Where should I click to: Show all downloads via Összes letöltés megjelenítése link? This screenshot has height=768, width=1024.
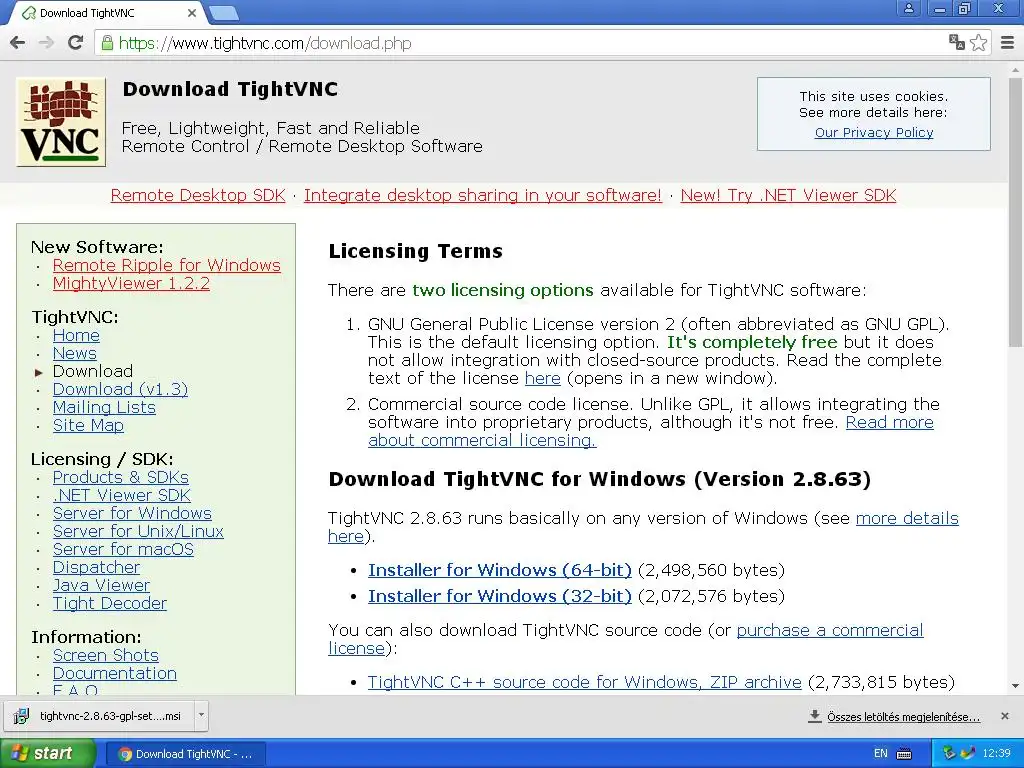(903, 717)
